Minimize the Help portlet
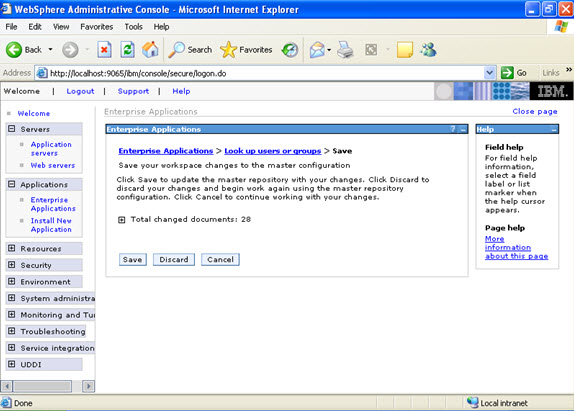 click(554, 129)
